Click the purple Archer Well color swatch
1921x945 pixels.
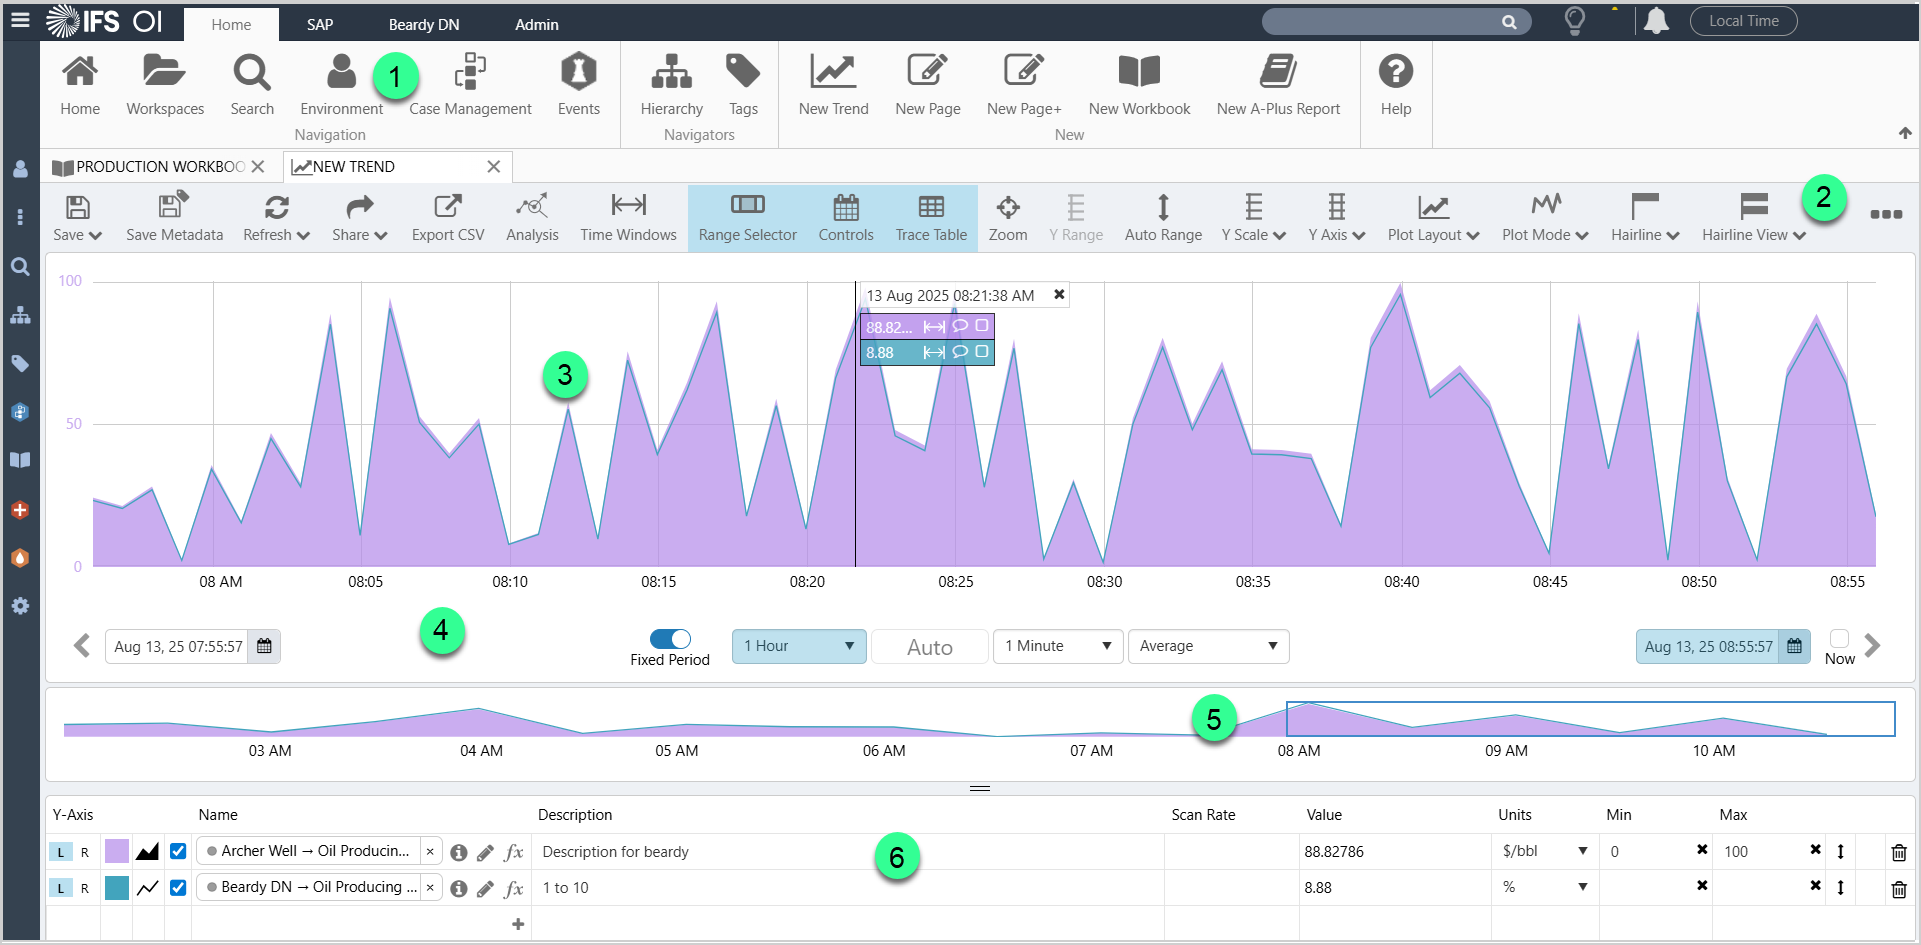pos(117,852)
